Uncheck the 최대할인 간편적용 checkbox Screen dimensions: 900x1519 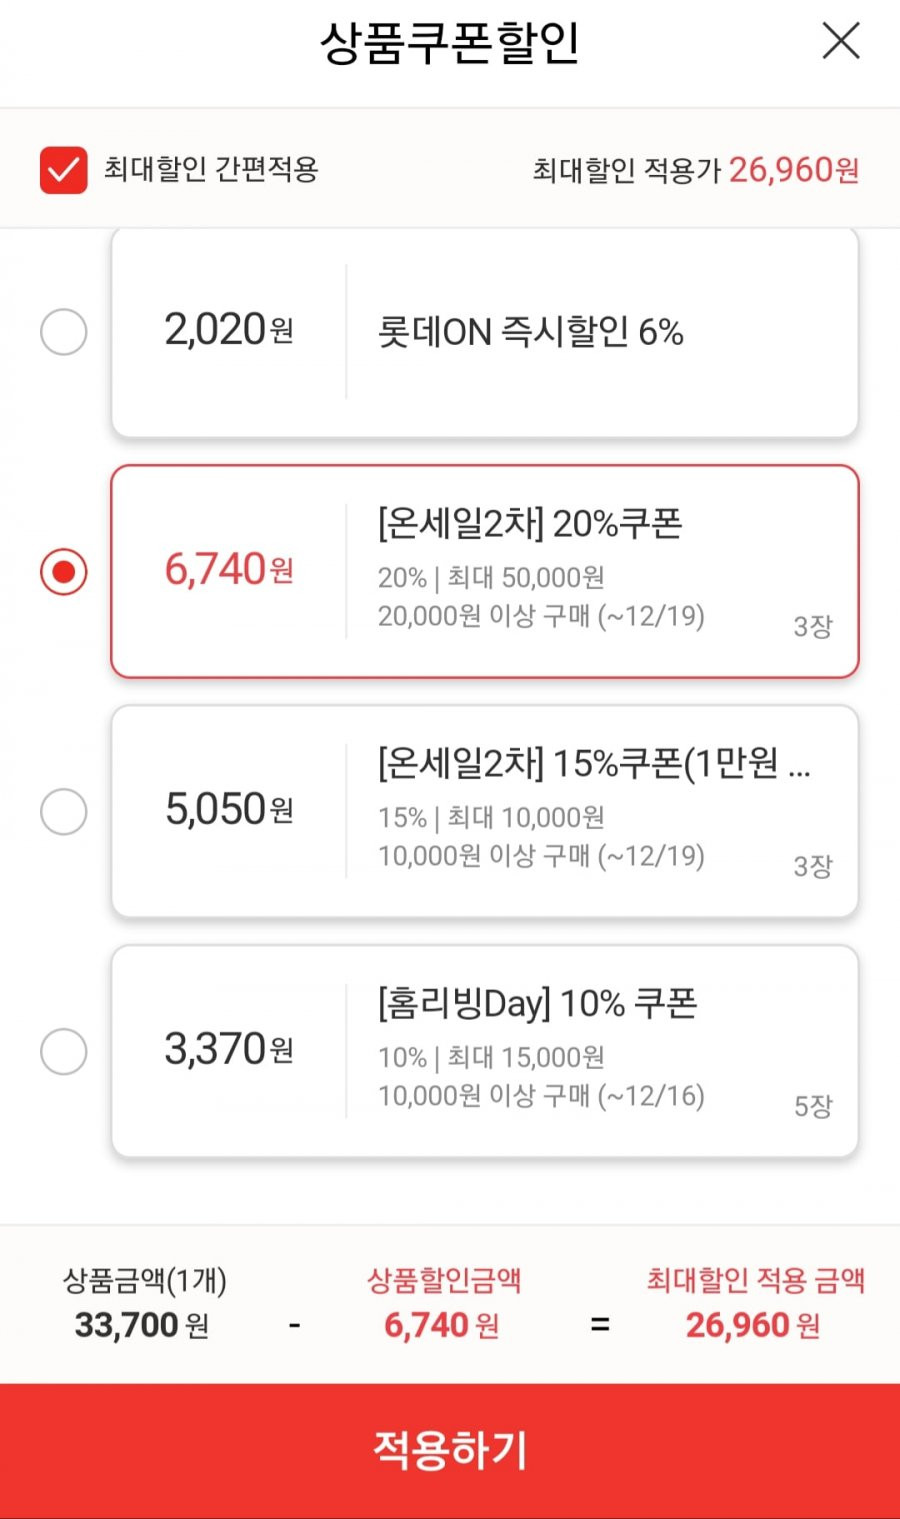point(64,169)
